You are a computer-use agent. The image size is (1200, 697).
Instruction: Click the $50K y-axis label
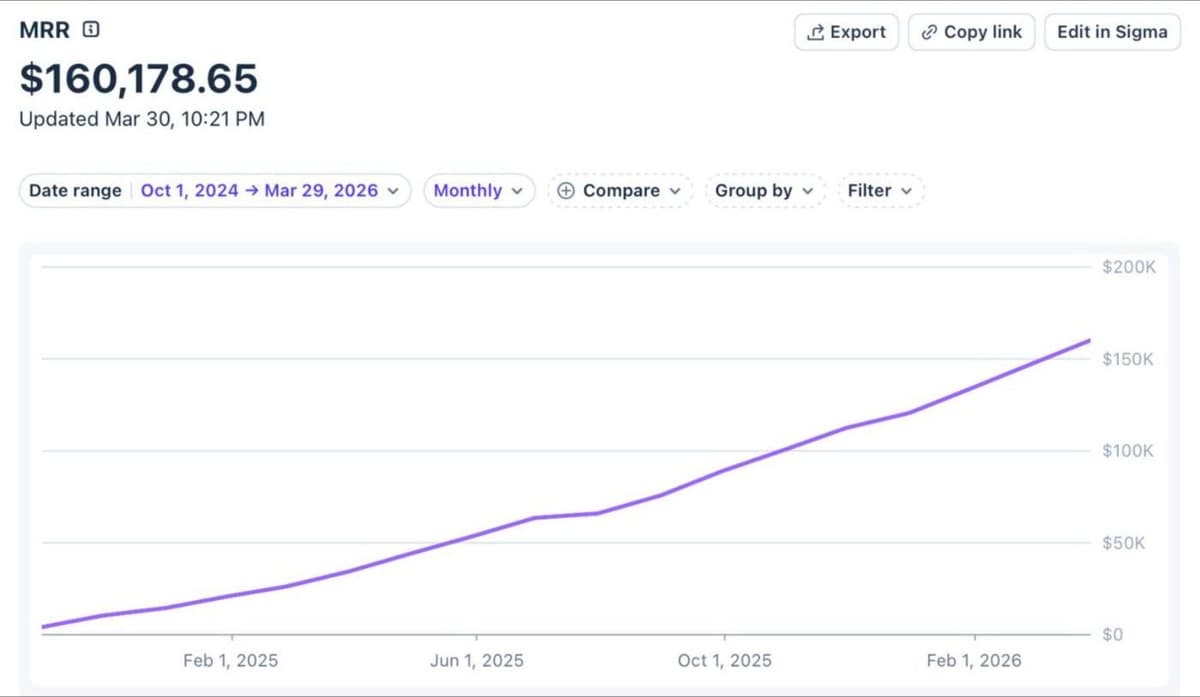pyautogui.click(x=1124, y=543)
